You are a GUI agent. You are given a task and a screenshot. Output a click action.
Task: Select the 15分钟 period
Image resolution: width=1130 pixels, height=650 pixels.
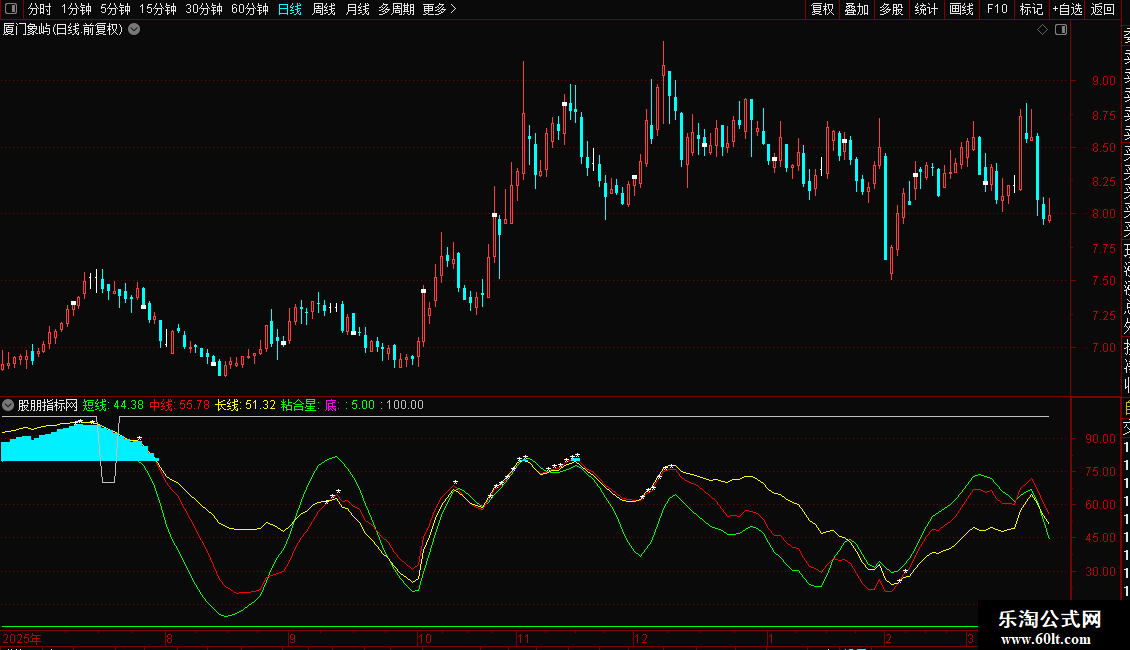click(x=158, y=9)
